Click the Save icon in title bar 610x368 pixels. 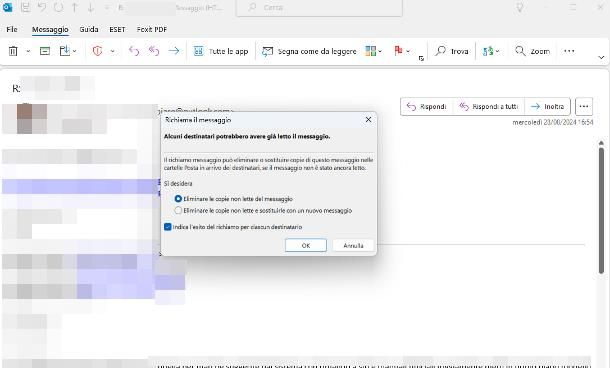[x=25, y=7]
